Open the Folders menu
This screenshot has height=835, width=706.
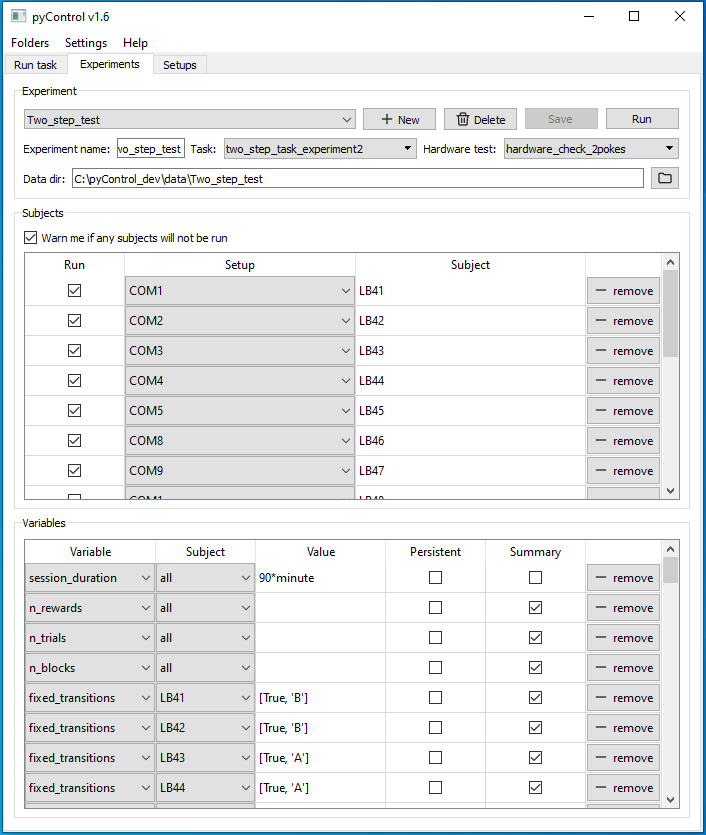[30, 43]
